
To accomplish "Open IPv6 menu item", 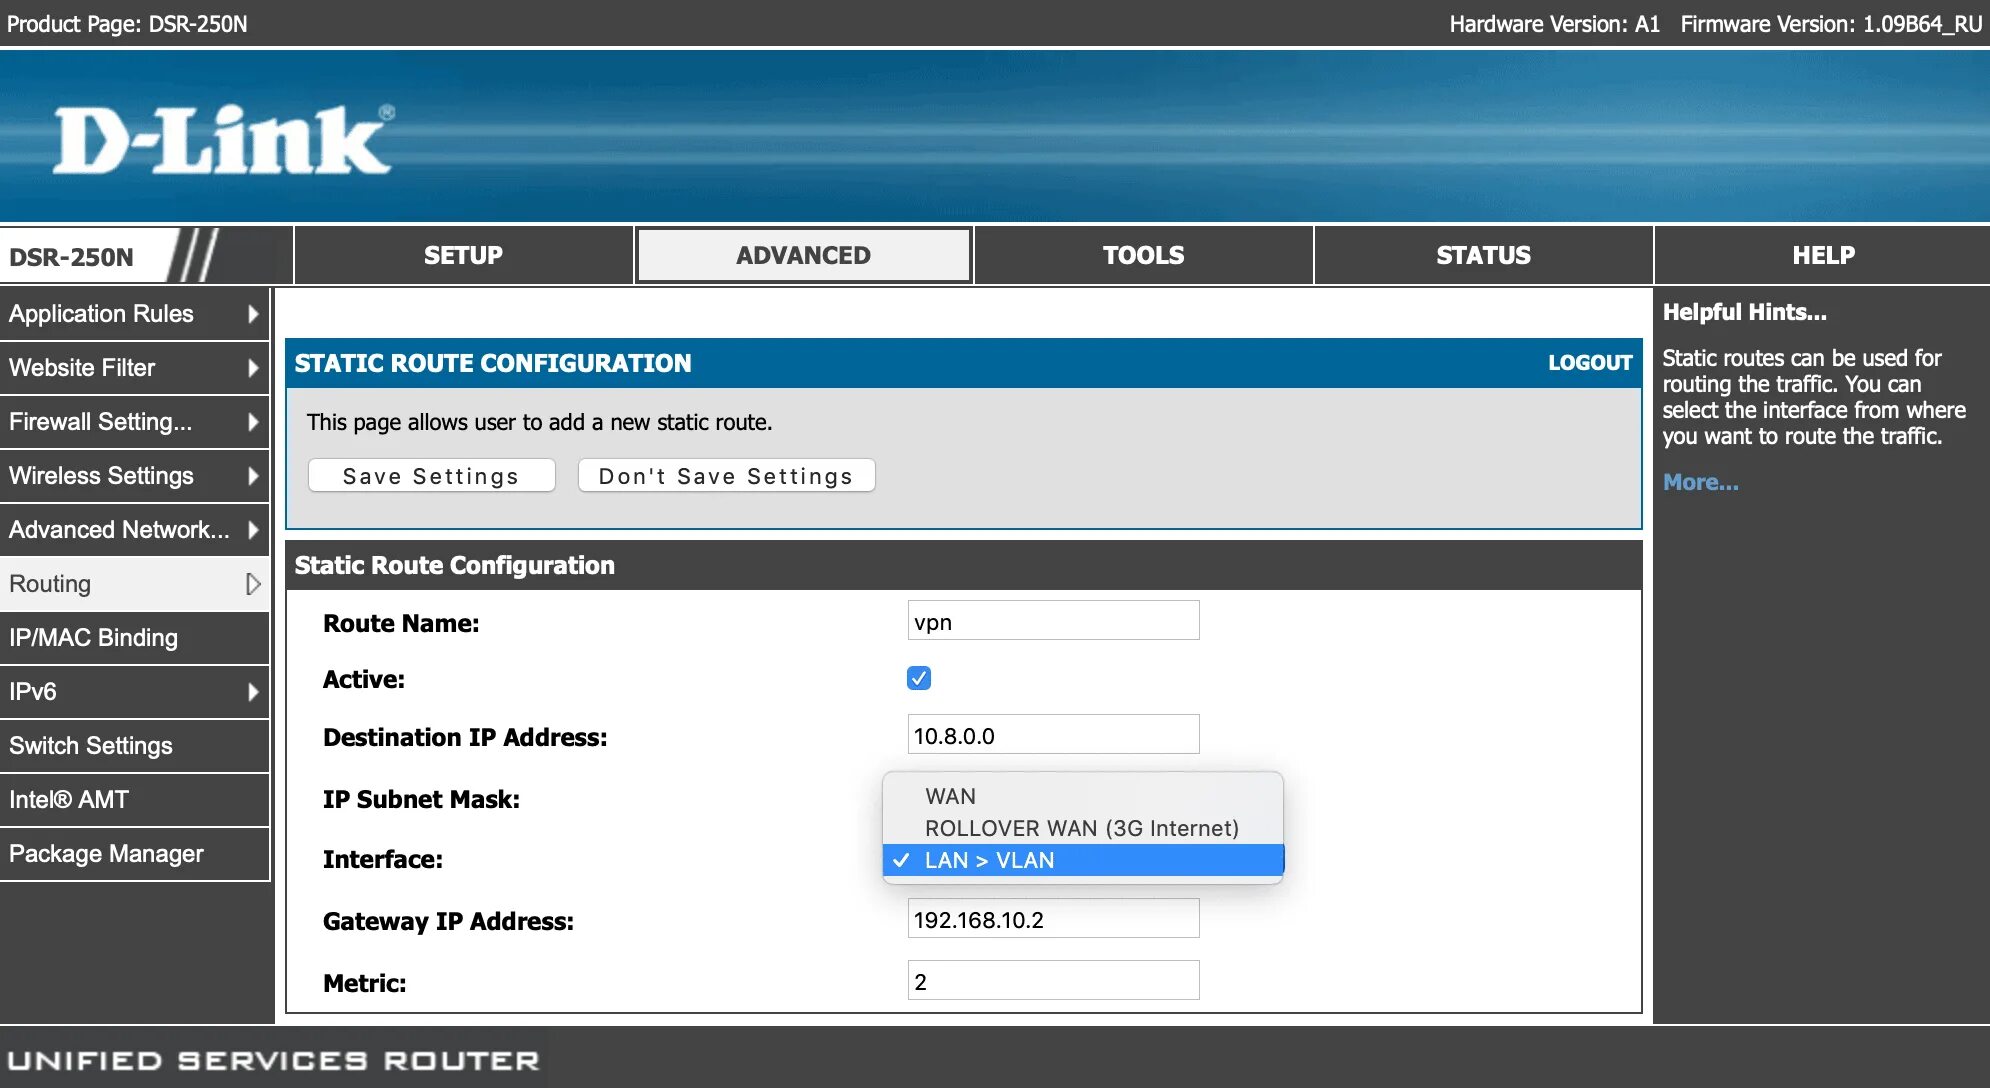I will 135,692.
